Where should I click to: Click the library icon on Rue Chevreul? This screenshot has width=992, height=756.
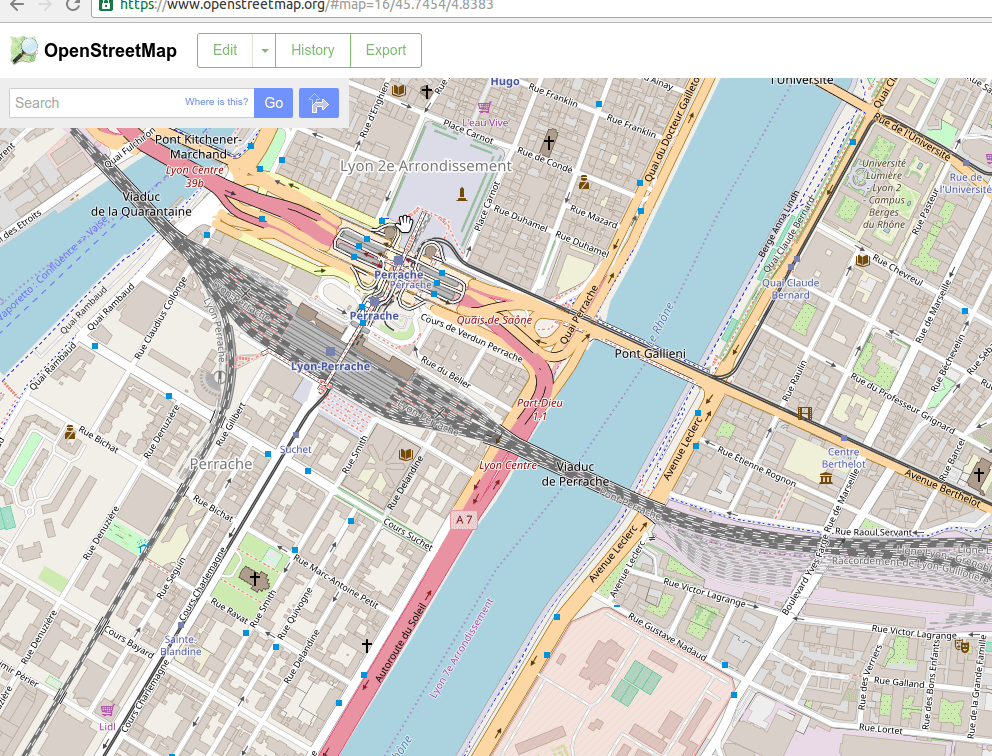[x=862, y=260]
